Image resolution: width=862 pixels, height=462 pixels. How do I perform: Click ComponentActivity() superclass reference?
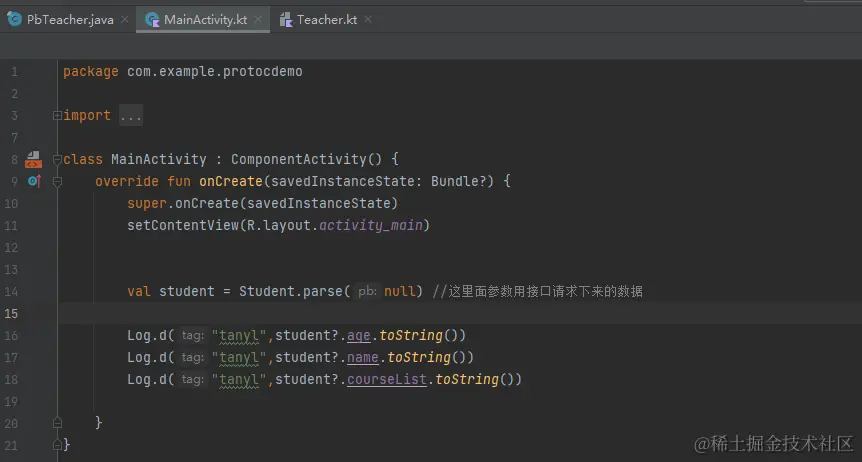click(306, 160)
